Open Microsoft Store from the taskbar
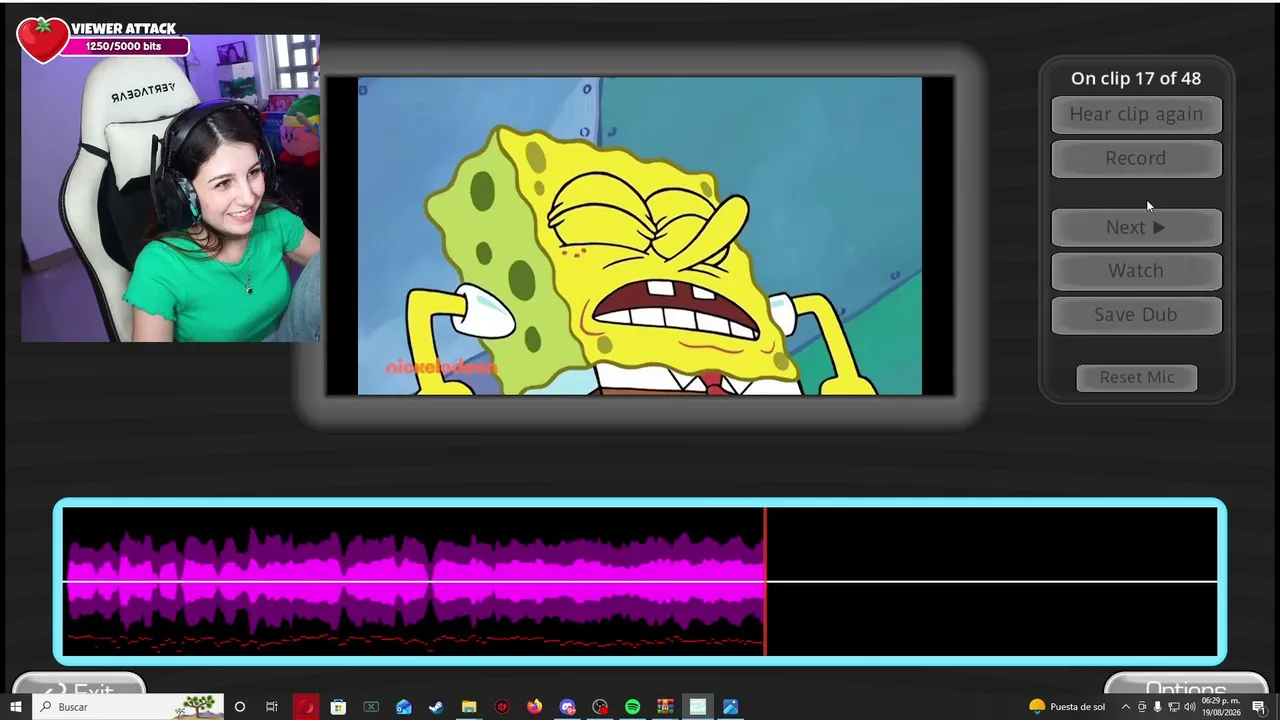 pyautogui.click(x=338, y=707)
